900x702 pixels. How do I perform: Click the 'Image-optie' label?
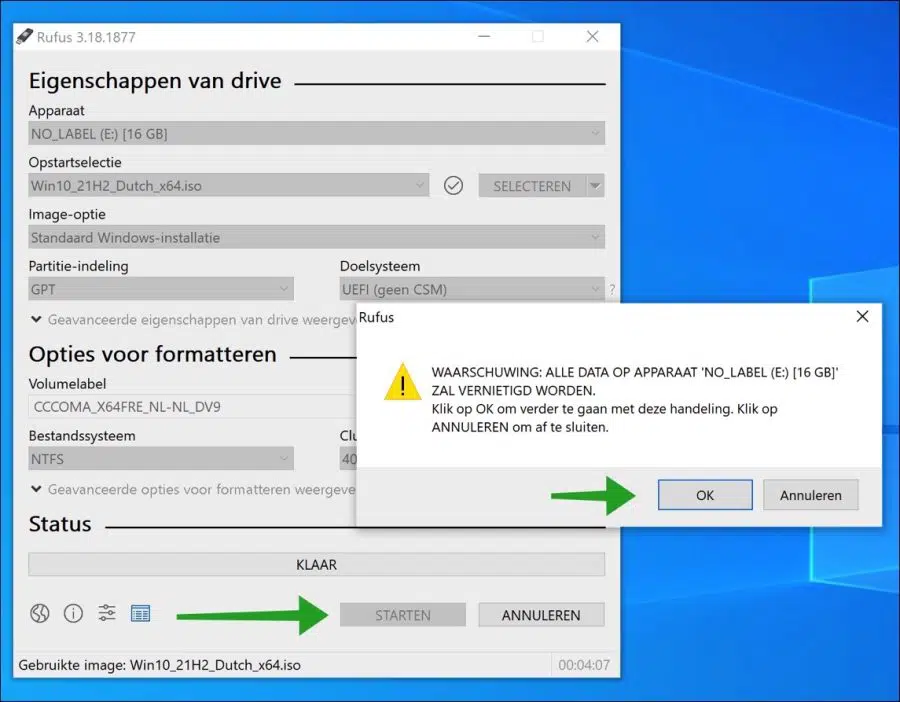[67, 214]
